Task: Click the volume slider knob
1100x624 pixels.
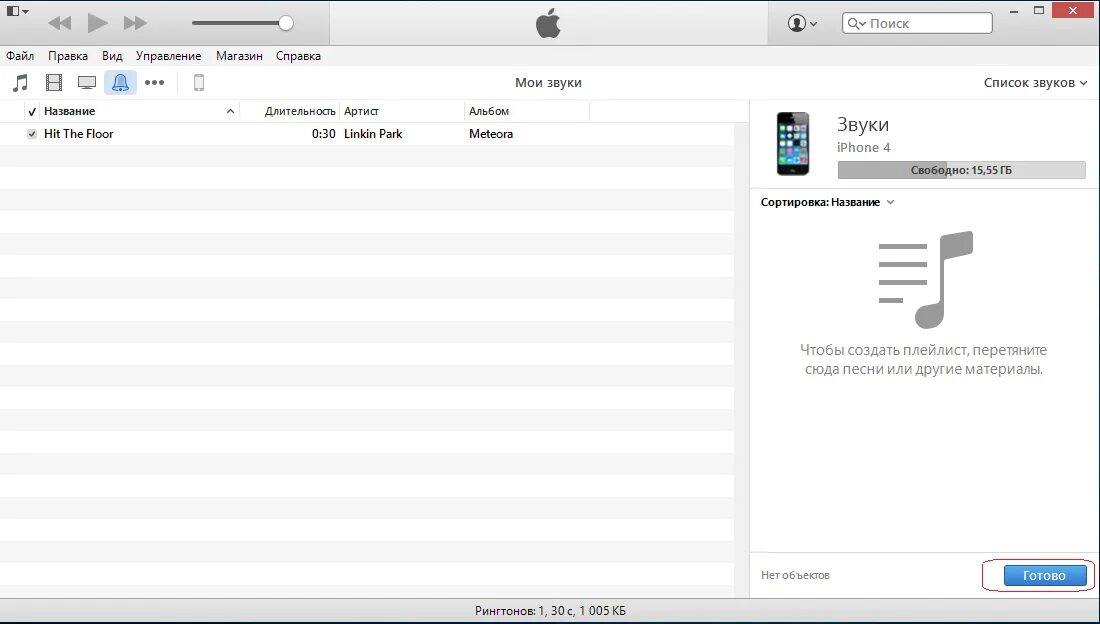Action: pyautogui.click(x=286, y=23)
